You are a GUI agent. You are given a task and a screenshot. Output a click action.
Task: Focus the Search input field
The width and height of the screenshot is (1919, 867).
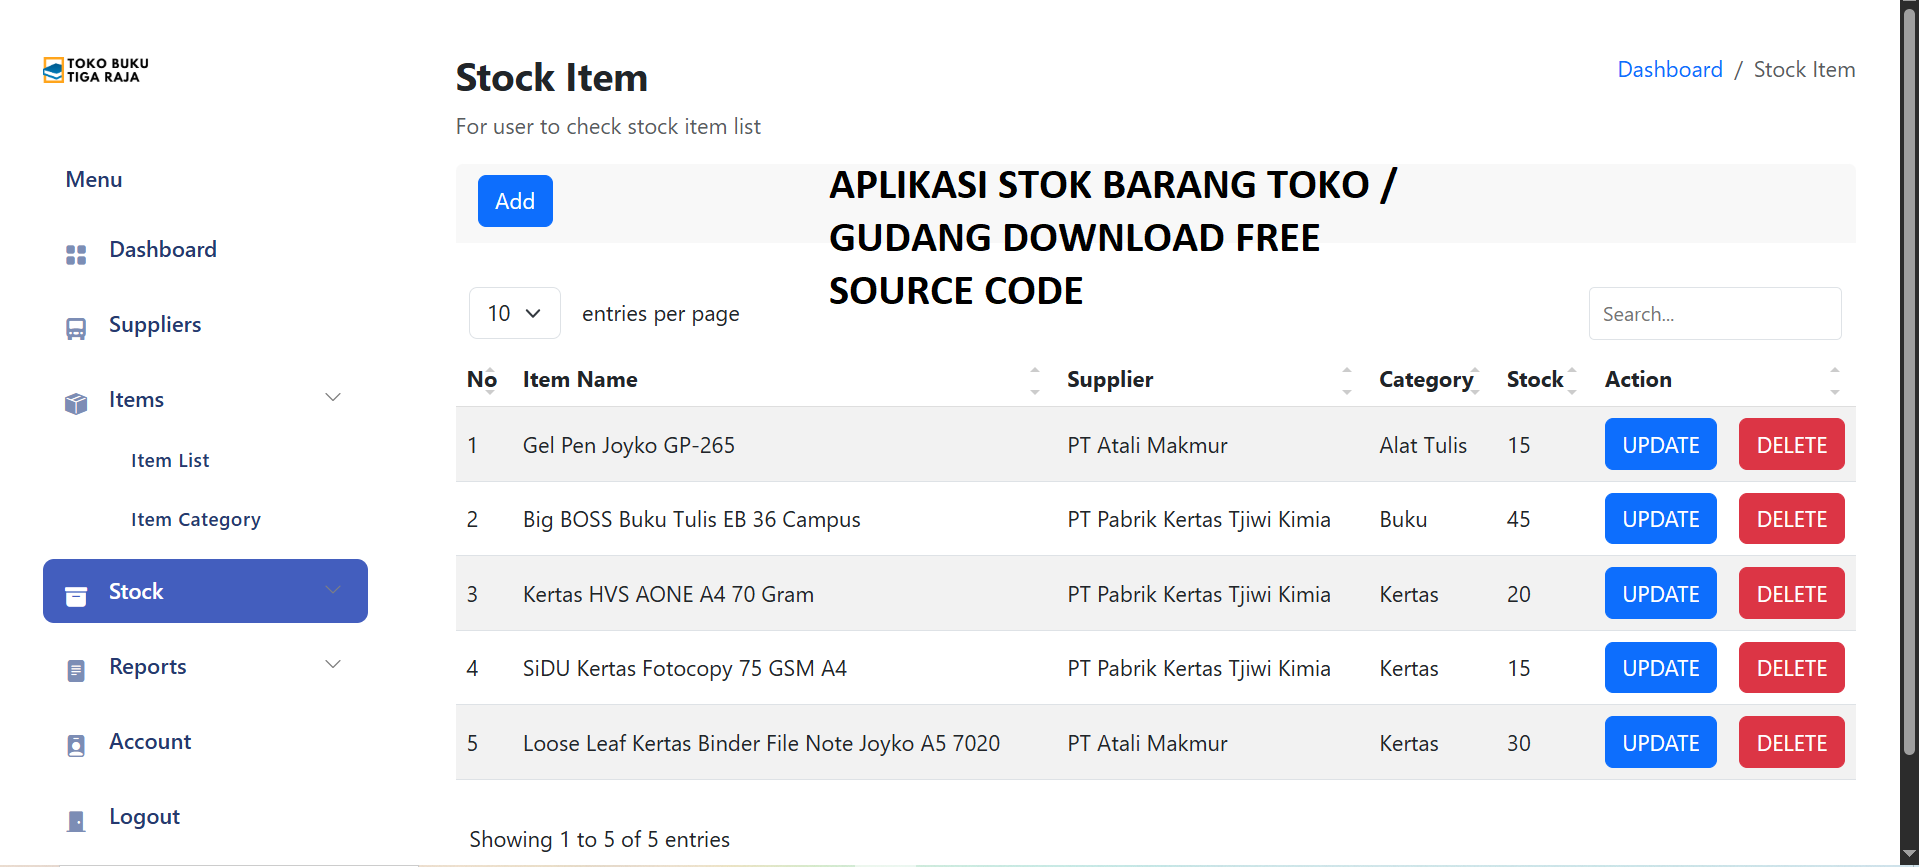coord(1715,314)
